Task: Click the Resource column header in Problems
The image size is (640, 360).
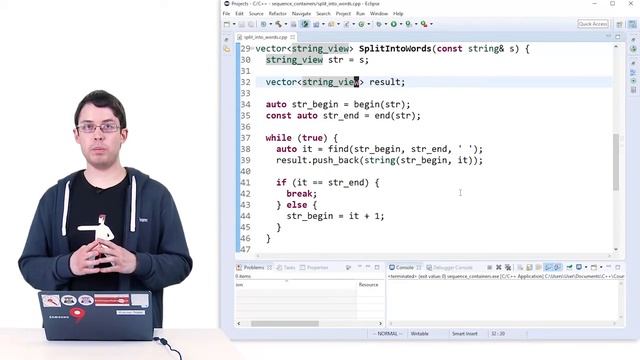Action: (x=369, y=284)
